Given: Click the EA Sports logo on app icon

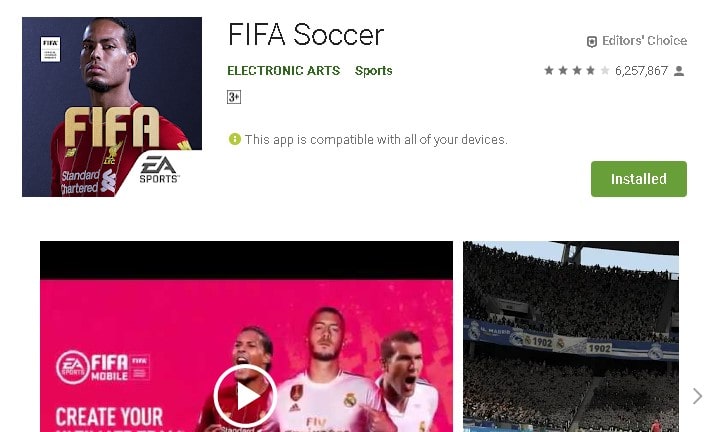Looking at the screenshot, I should [x=159, y=169].
